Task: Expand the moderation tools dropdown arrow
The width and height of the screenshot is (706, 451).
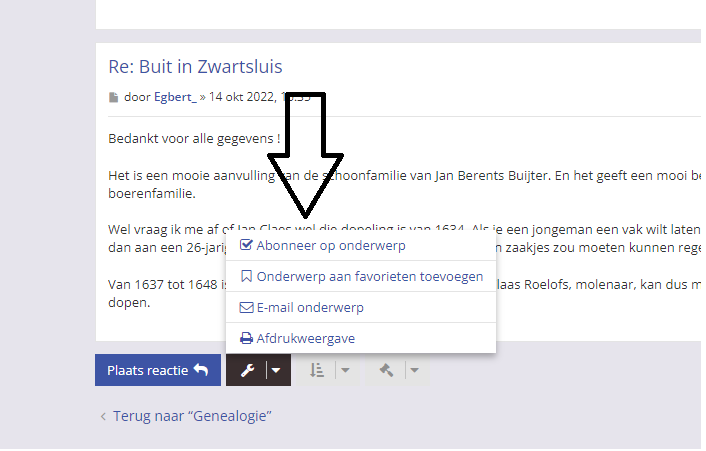Action: pyautogui.click(x=415, y=371)
